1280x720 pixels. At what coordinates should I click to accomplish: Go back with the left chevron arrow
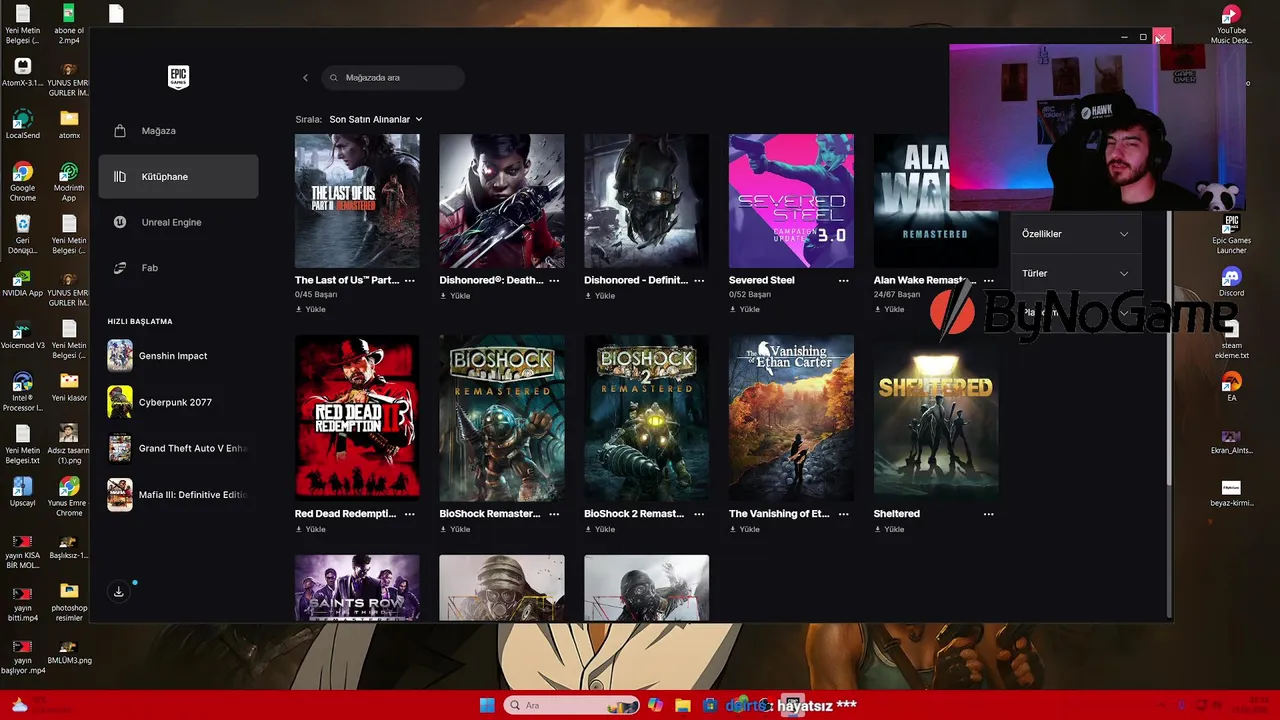306,77
